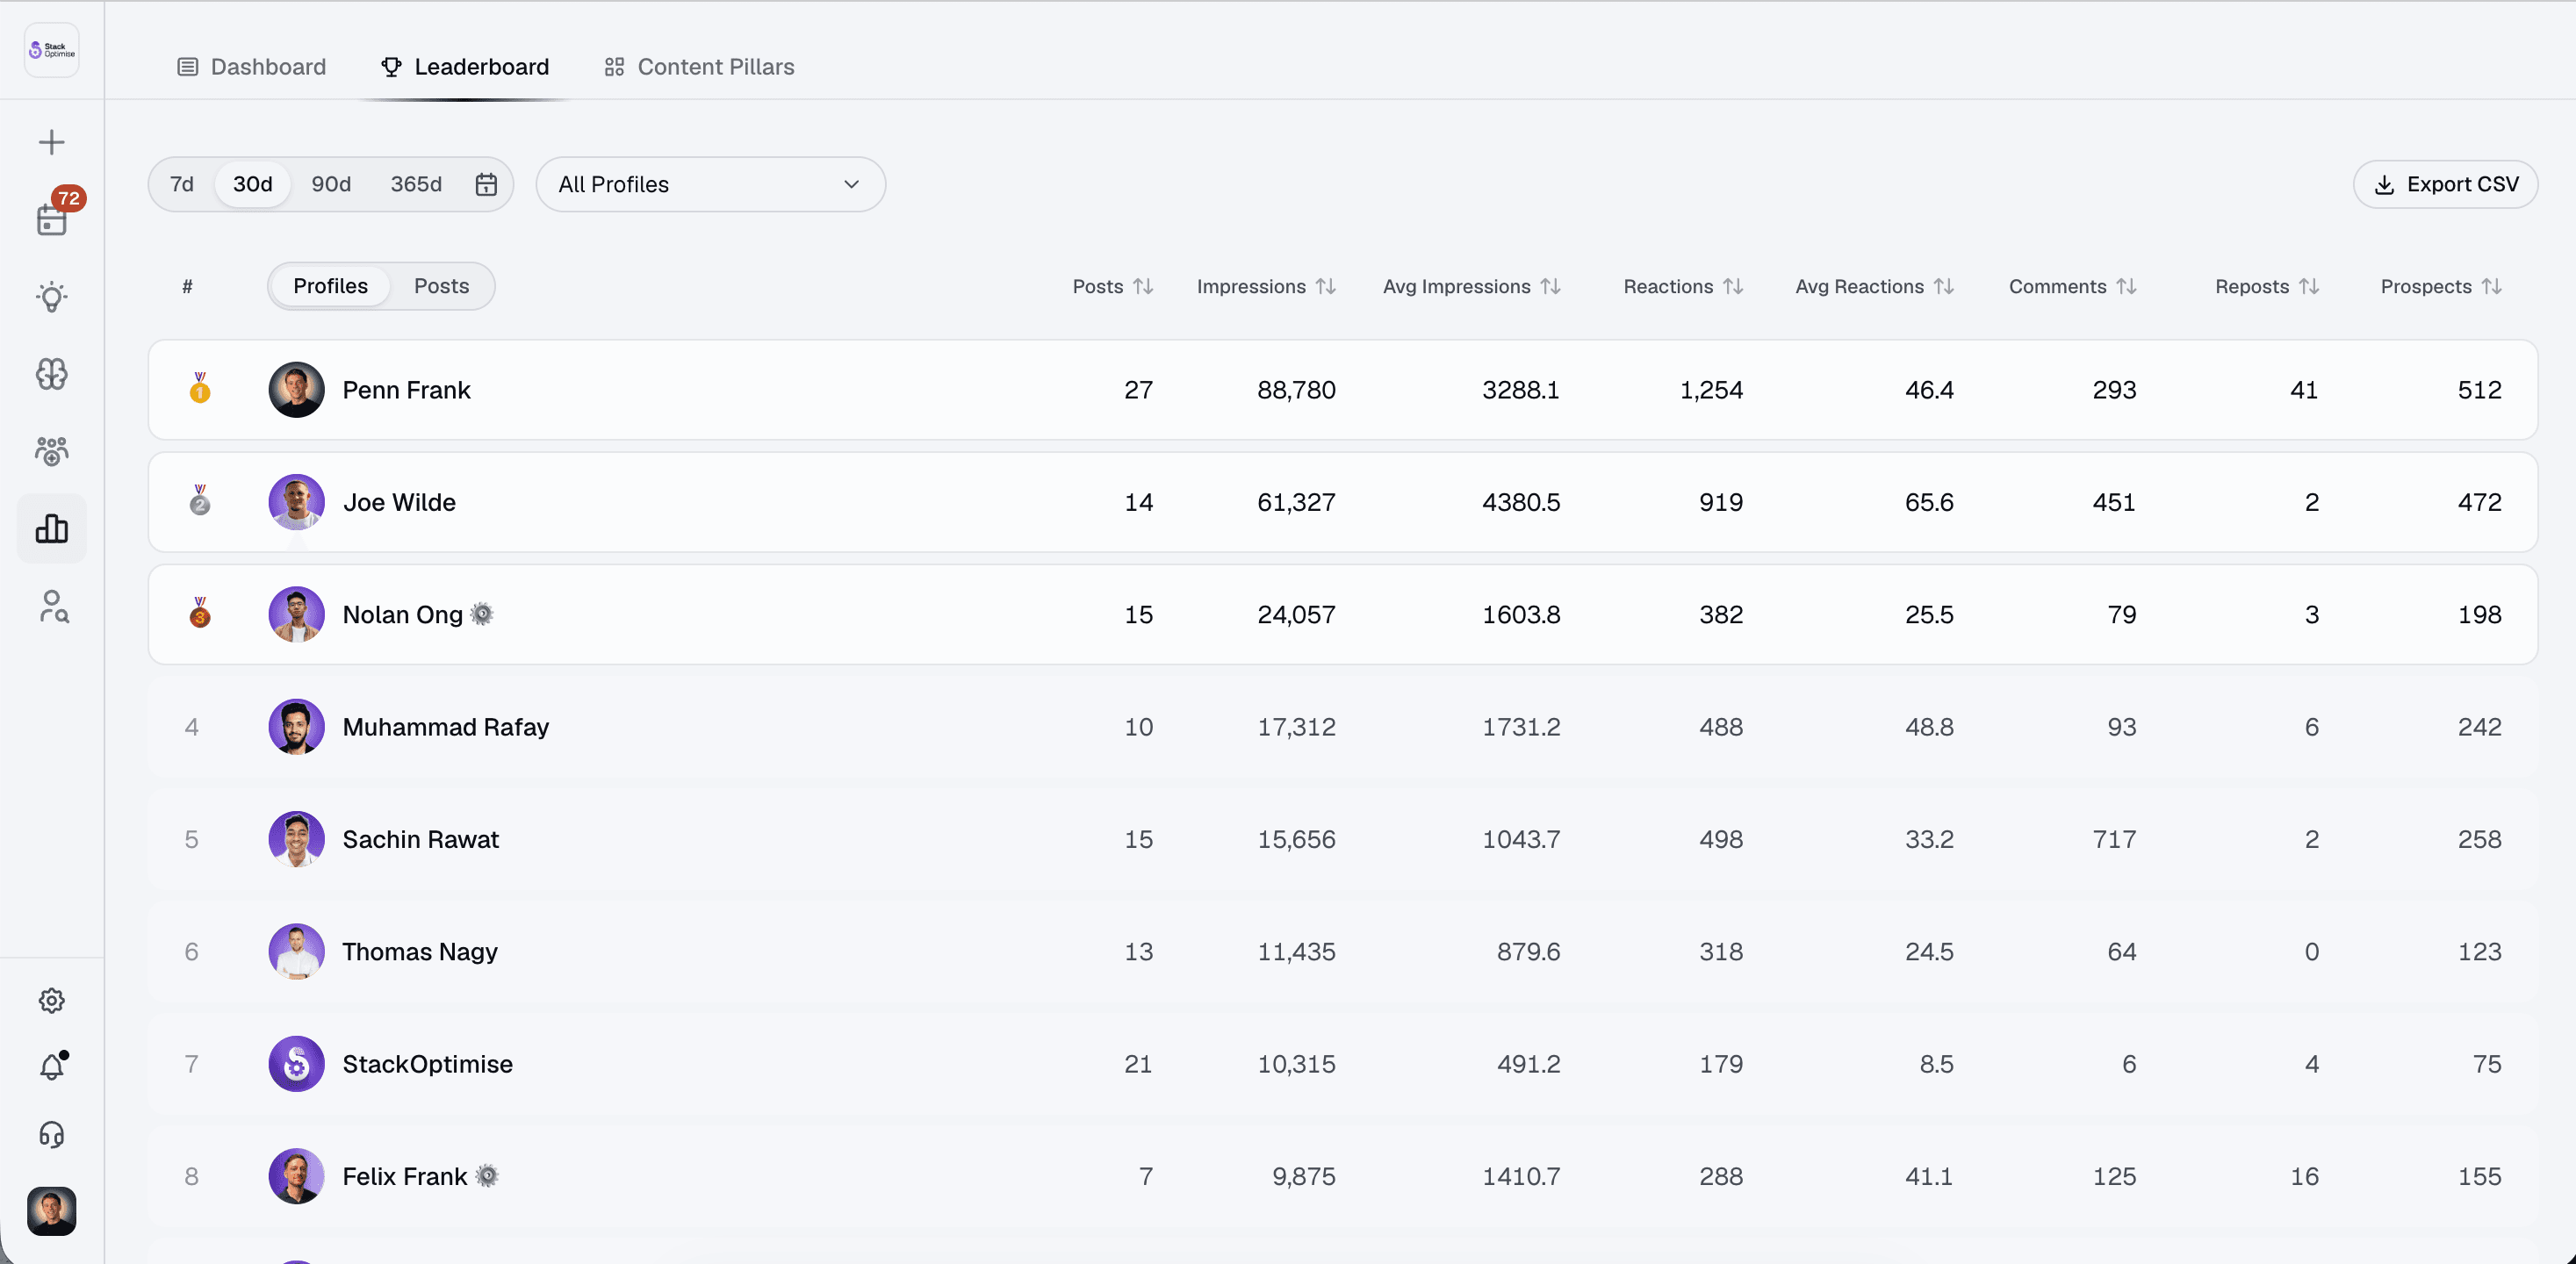Go to the Dashboard tab
Viewport: 2576px width, 1264px height.
252,67
